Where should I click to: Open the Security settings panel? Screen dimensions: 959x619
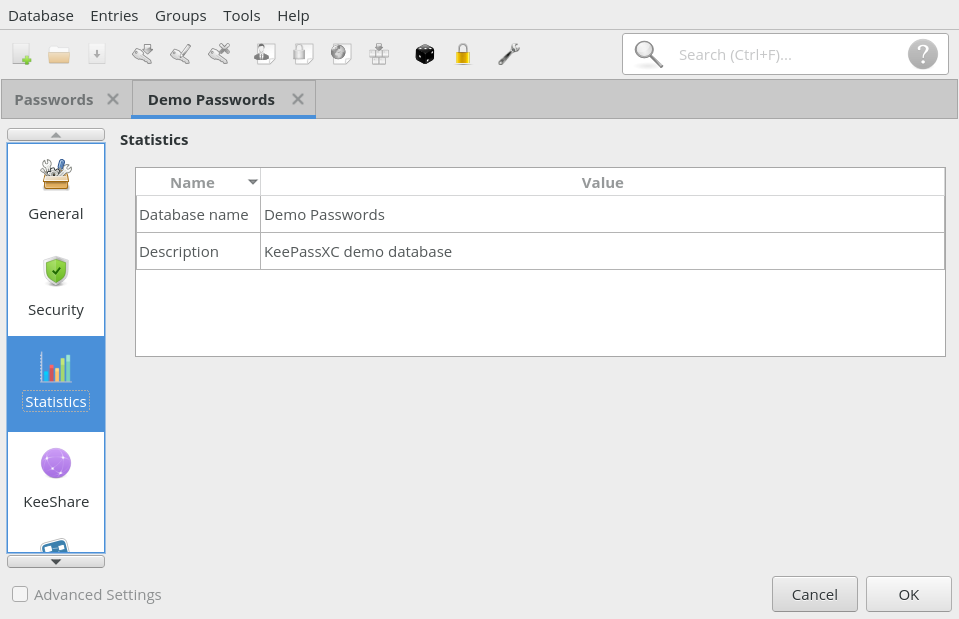(x=55, y=285)
